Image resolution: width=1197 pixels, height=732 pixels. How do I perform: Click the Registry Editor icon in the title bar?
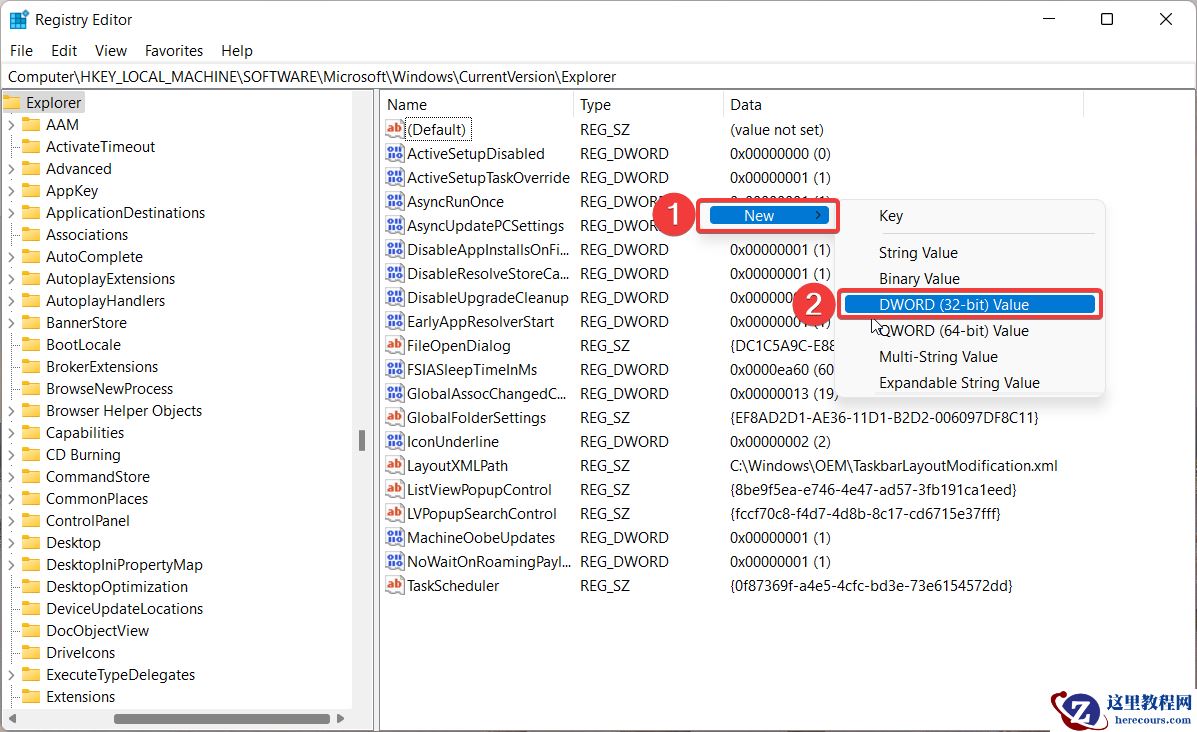(18, 19)
